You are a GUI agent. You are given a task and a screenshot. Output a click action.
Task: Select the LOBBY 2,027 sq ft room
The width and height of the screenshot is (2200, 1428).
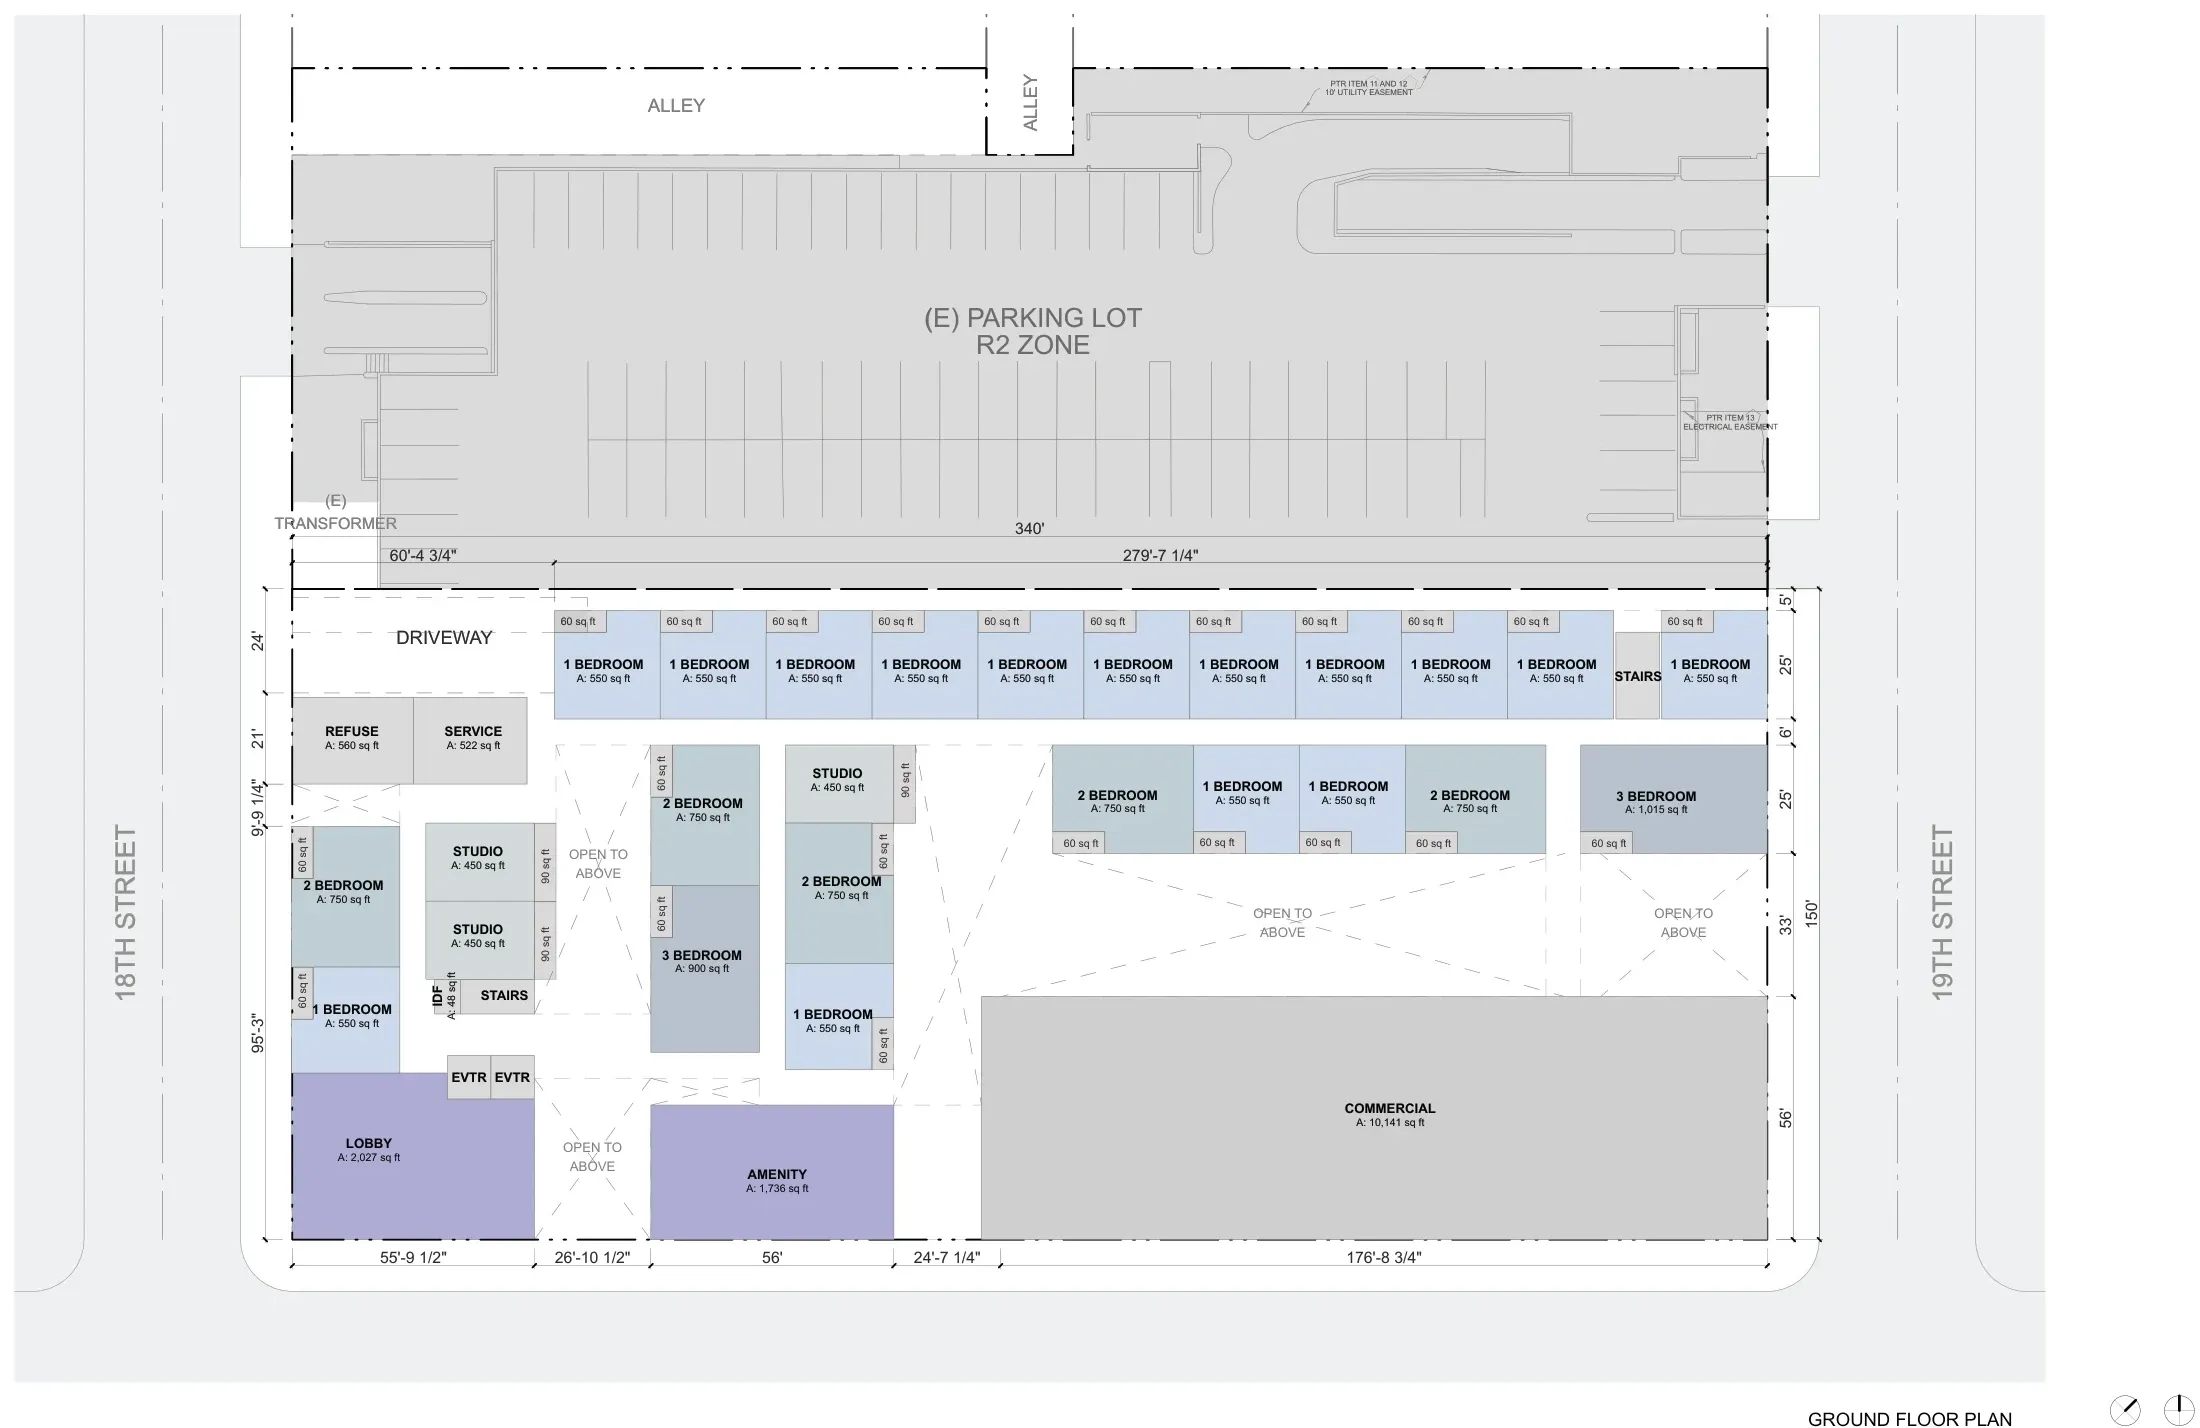413,1156
